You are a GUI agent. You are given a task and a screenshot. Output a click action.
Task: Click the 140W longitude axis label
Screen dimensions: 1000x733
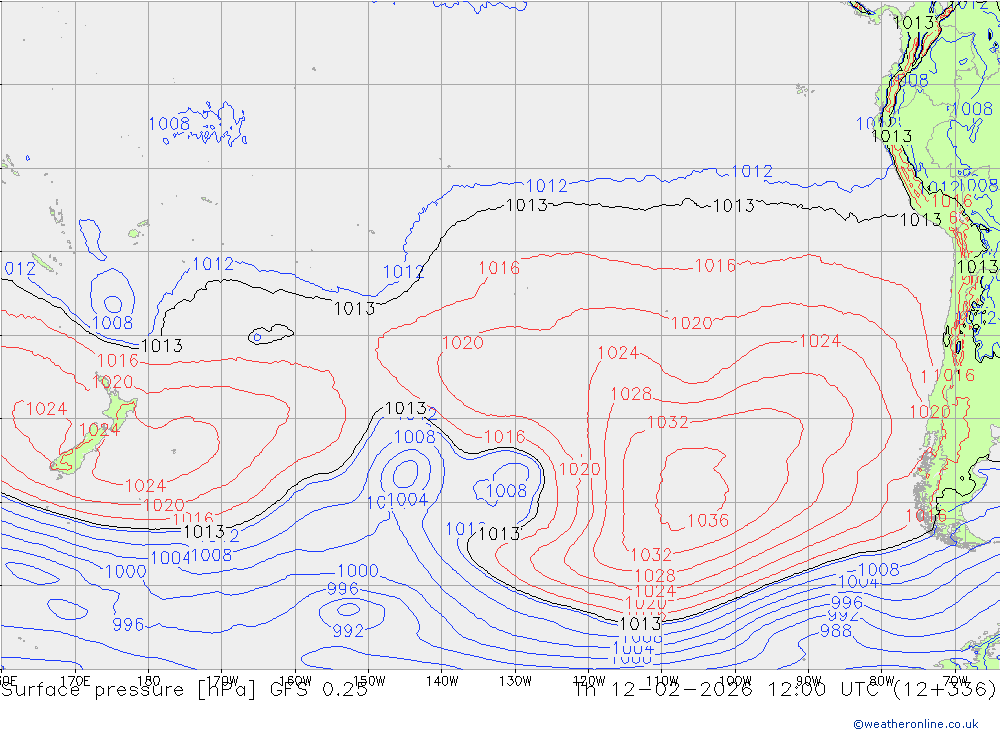tap(441, 680)
